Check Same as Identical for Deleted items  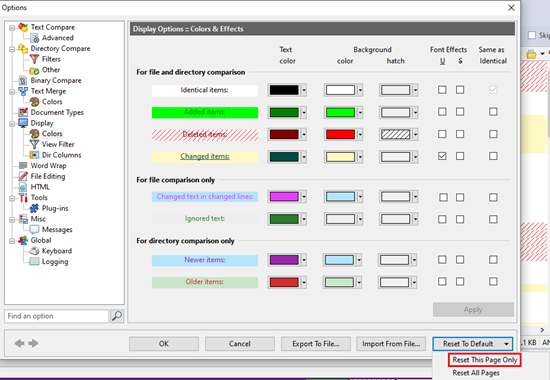[493, 134]
